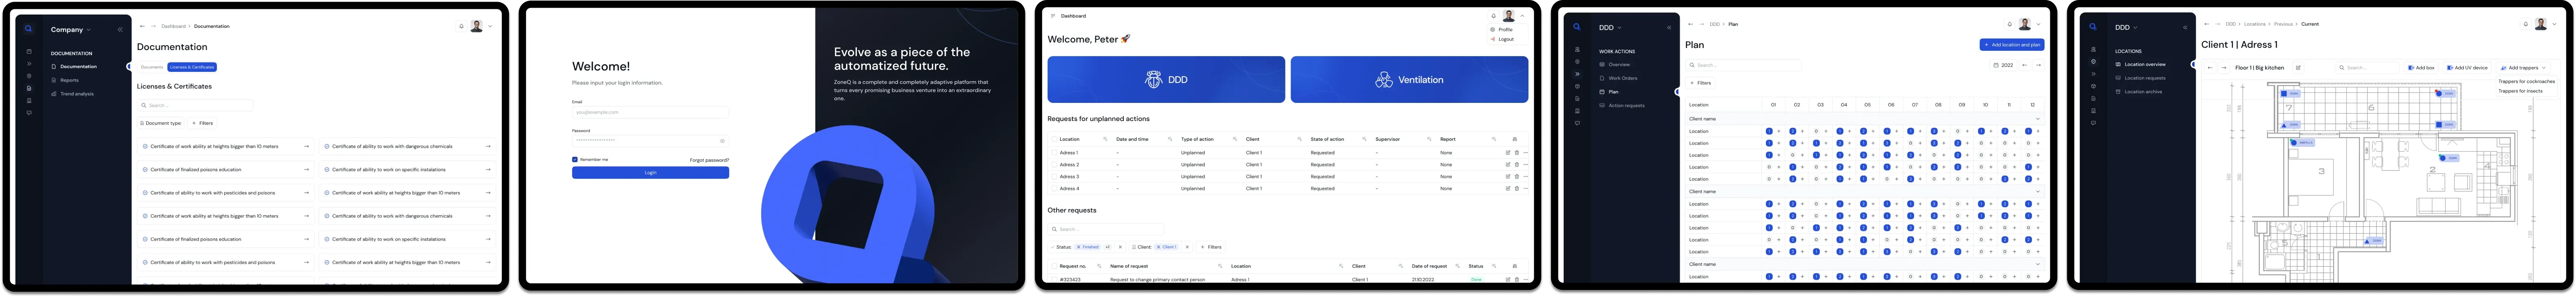Check the Adress 4 row checkbox
This screenshot has height=297, width=2576.
click(x=1053, y=188)
